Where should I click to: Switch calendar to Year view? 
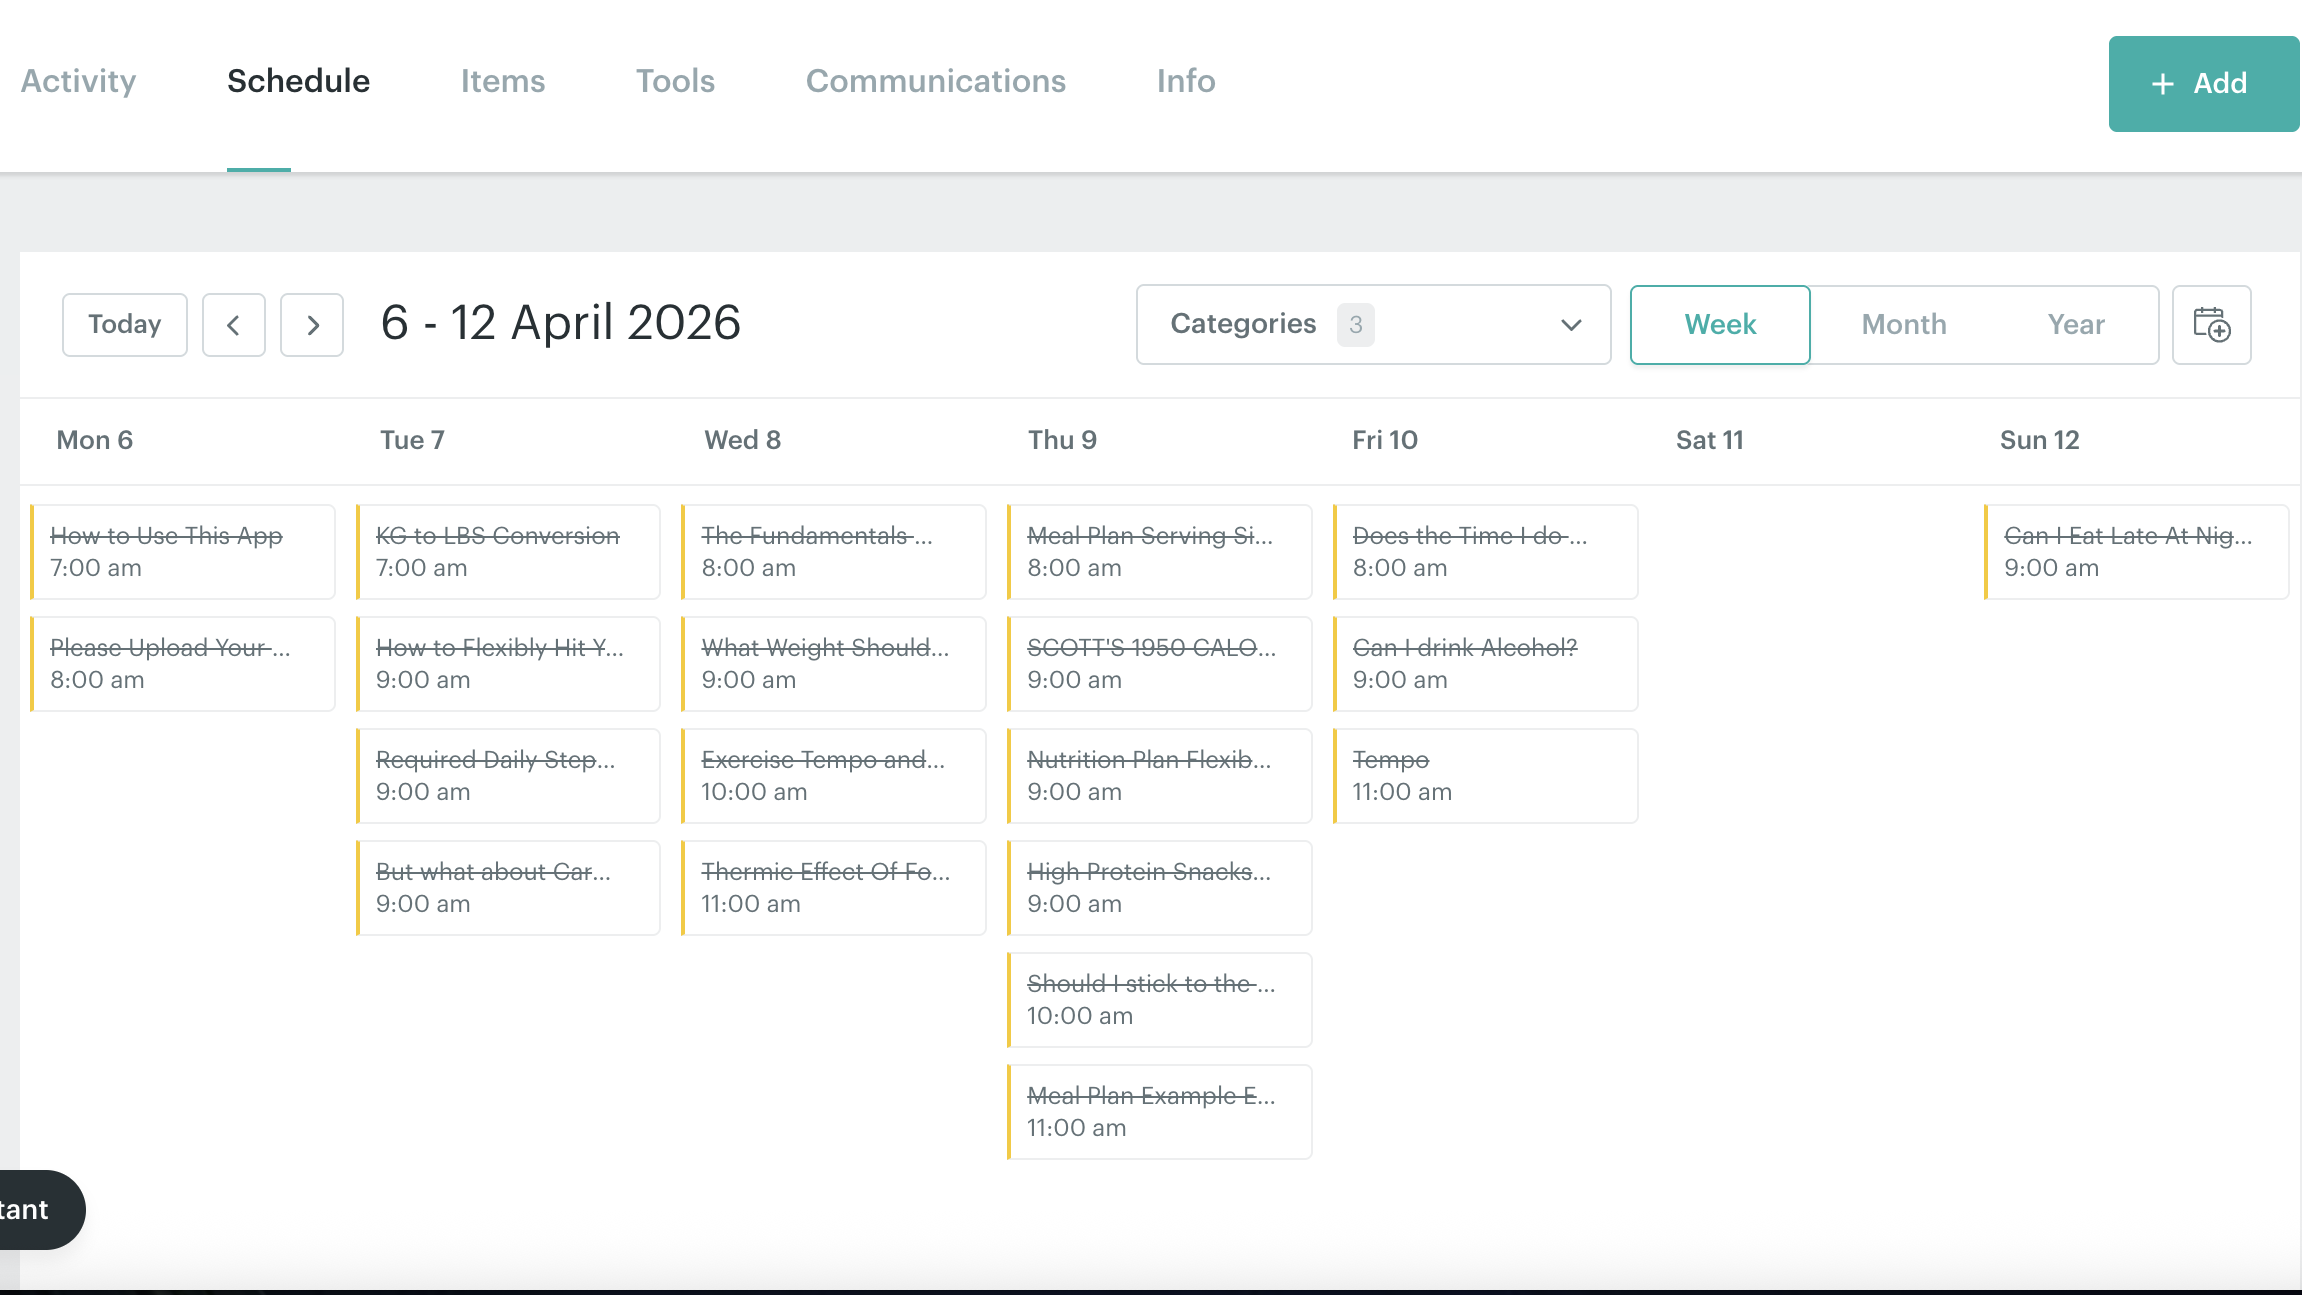(x=2075, y=325)
